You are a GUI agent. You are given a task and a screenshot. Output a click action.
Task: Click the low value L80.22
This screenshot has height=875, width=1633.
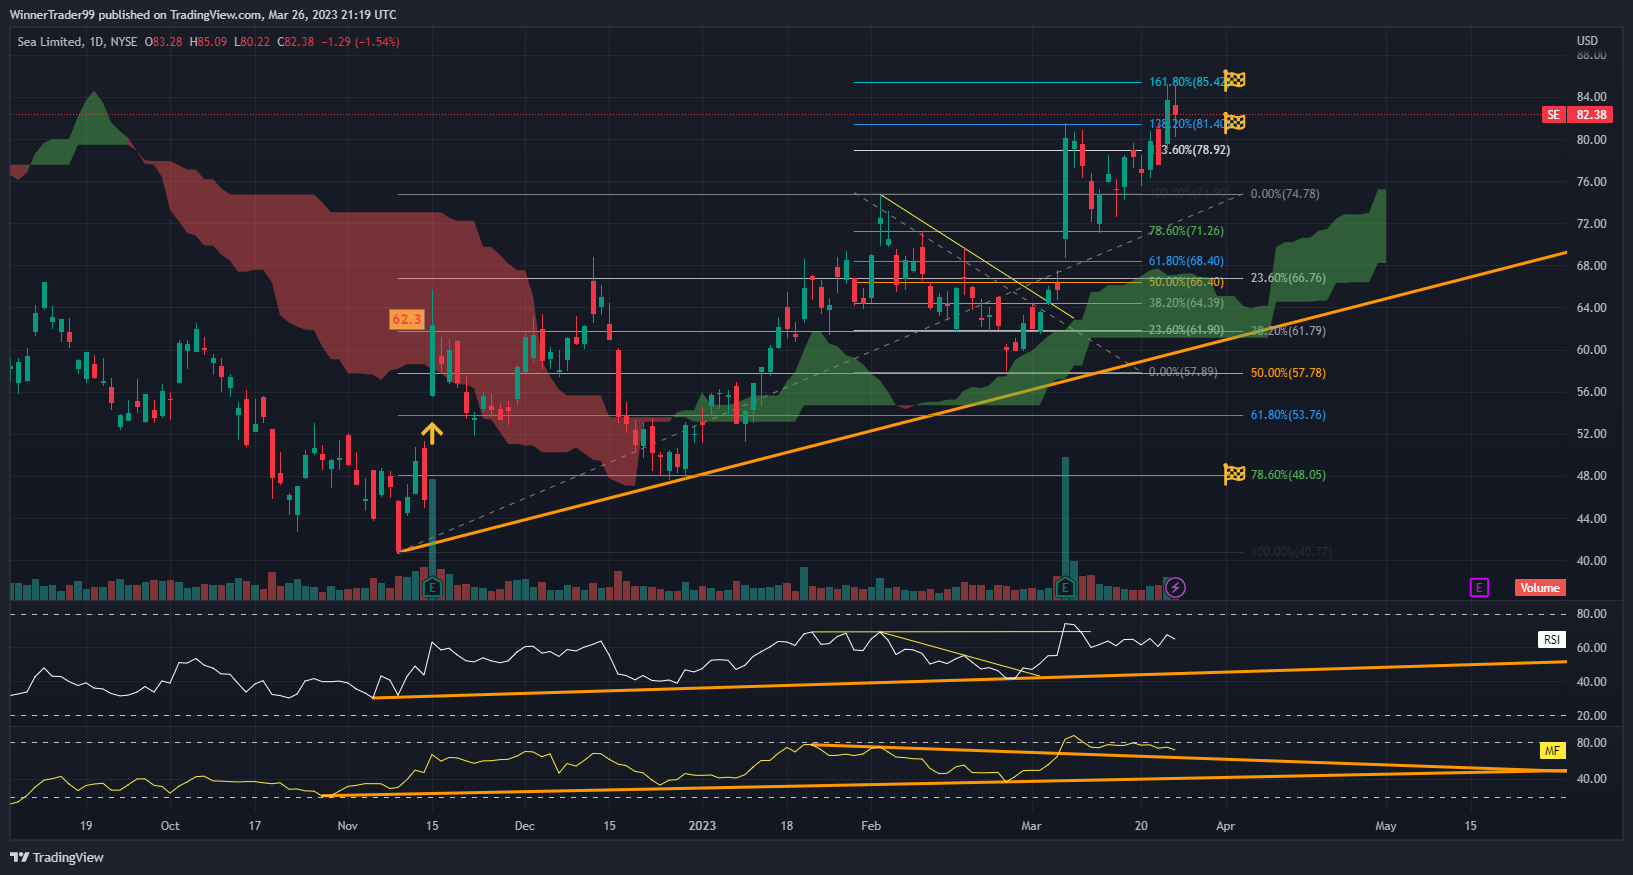tap(252, 42)
